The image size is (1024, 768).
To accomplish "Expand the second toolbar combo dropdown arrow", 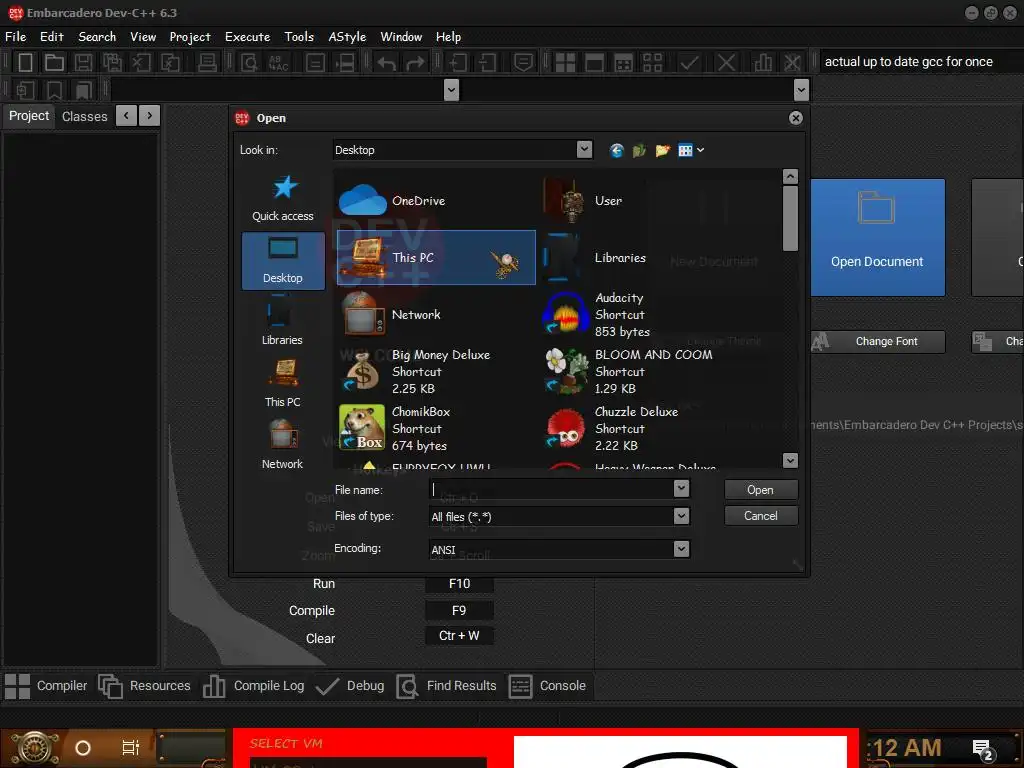I will [801, 89].
